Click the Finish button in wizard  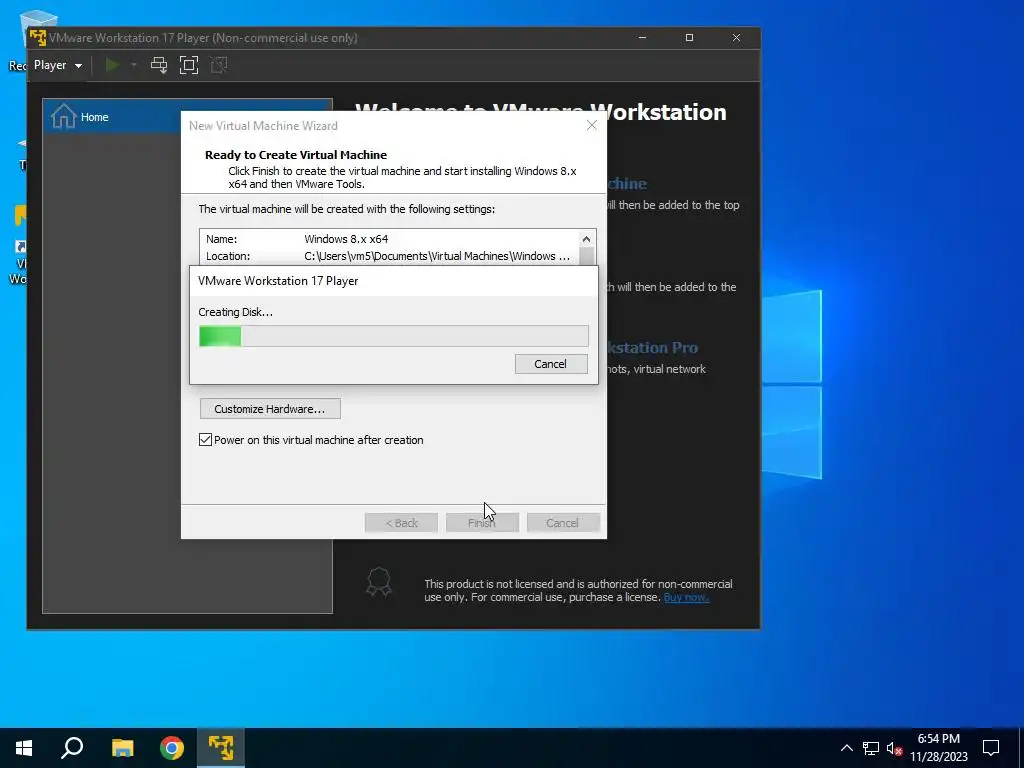[482, 523]
